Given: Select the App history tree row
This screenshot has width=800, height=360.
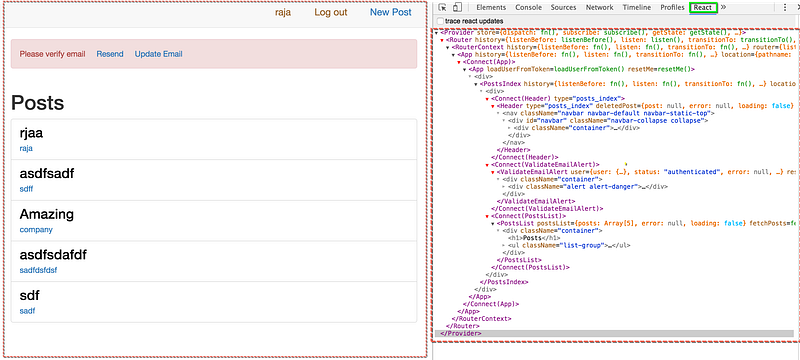Looking at the screenshot, I should pos(625,55).
